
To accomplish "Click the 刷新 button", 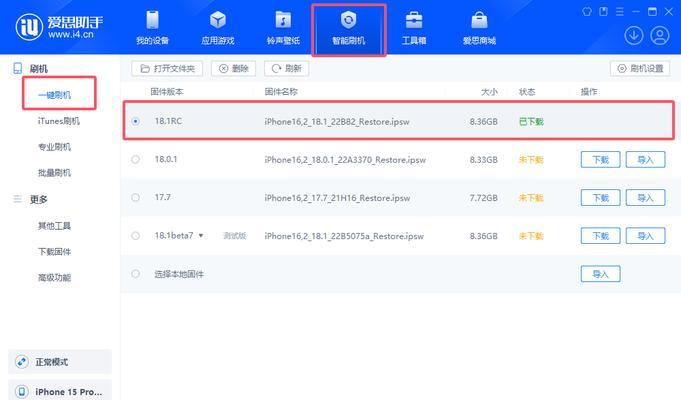I will click(x=287, y=69).
